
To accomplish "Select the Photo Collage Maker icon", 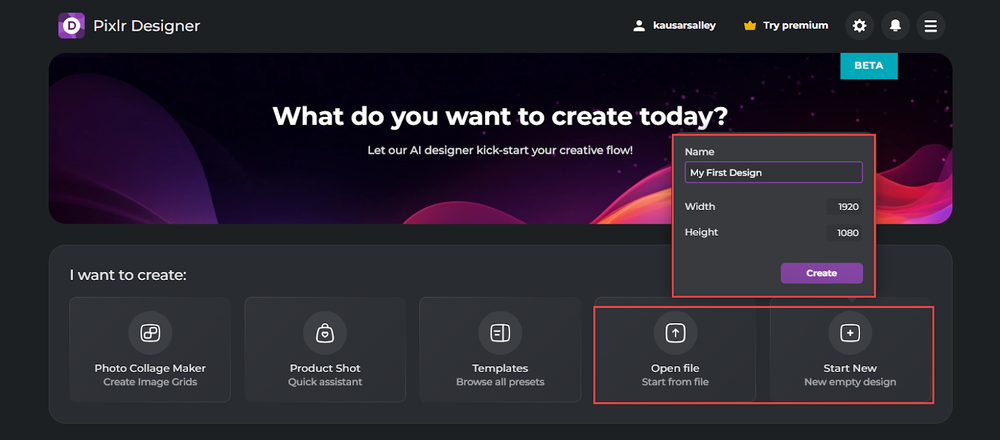I will (150, 332).
